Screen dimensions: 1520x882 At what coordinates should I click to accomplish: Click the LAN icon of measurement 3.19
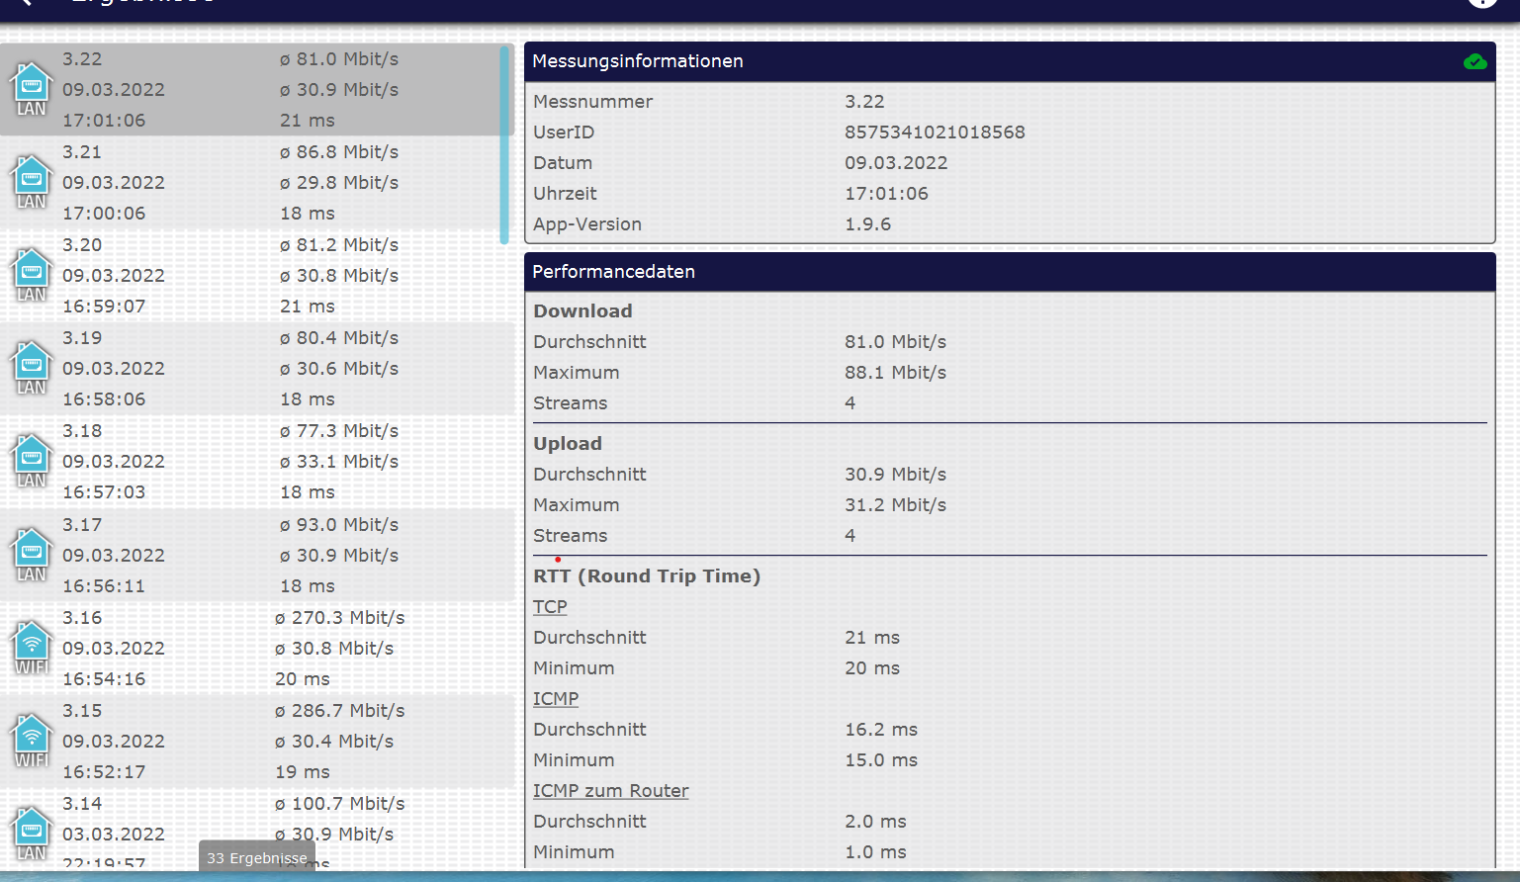pyautogui.click(x=31, y=367)
